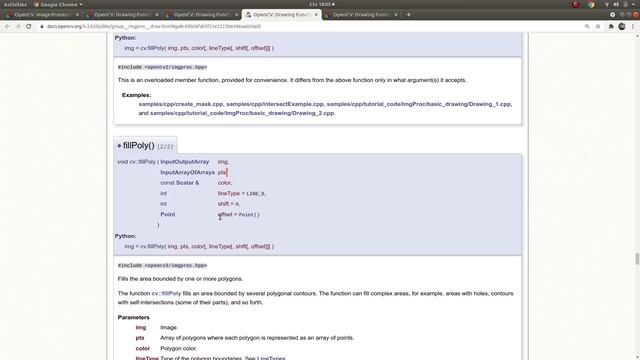Open the clock and calendar in top bar
Image resolution: width=640 pixels, height=360 pixels.
click(x=322, y=4)
